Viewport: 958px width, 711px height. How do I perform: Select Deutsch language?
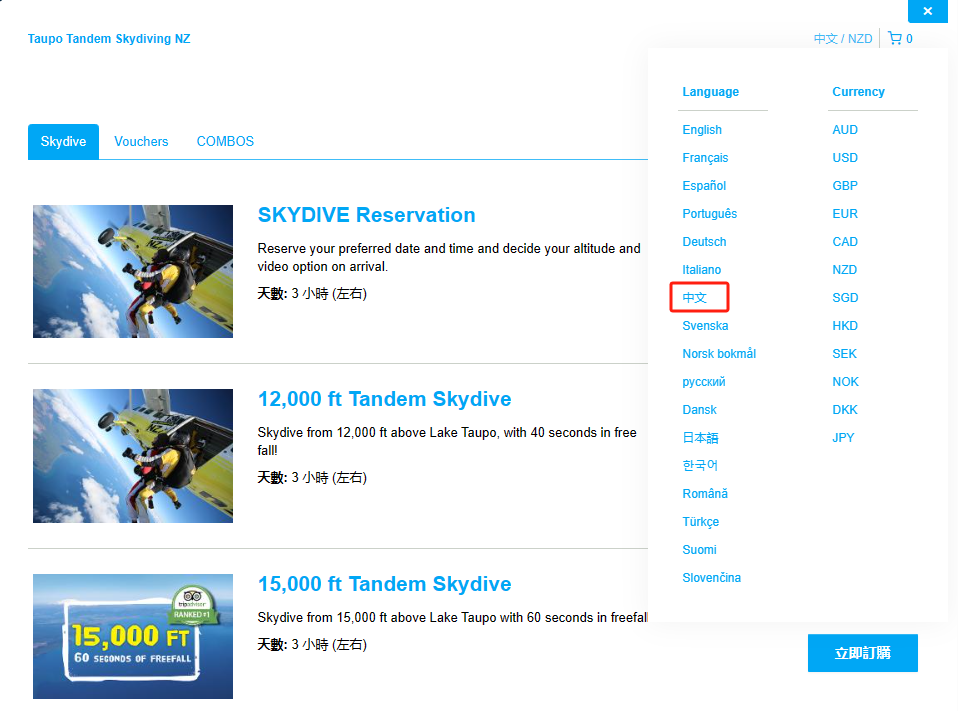tap(704, 242)
